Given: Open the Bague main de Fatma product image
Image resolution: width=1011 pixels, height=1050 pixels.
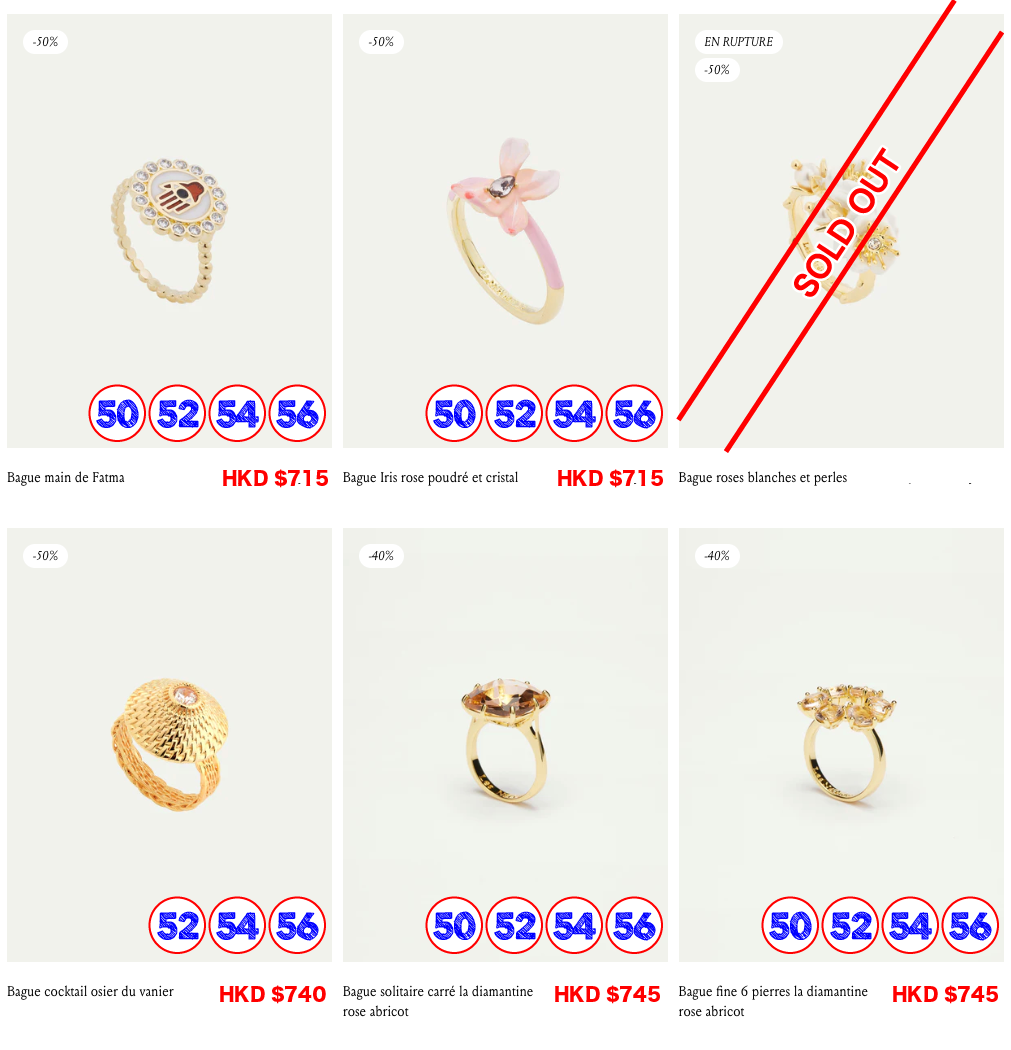Looking at the screenshot, I should (169, 231).
